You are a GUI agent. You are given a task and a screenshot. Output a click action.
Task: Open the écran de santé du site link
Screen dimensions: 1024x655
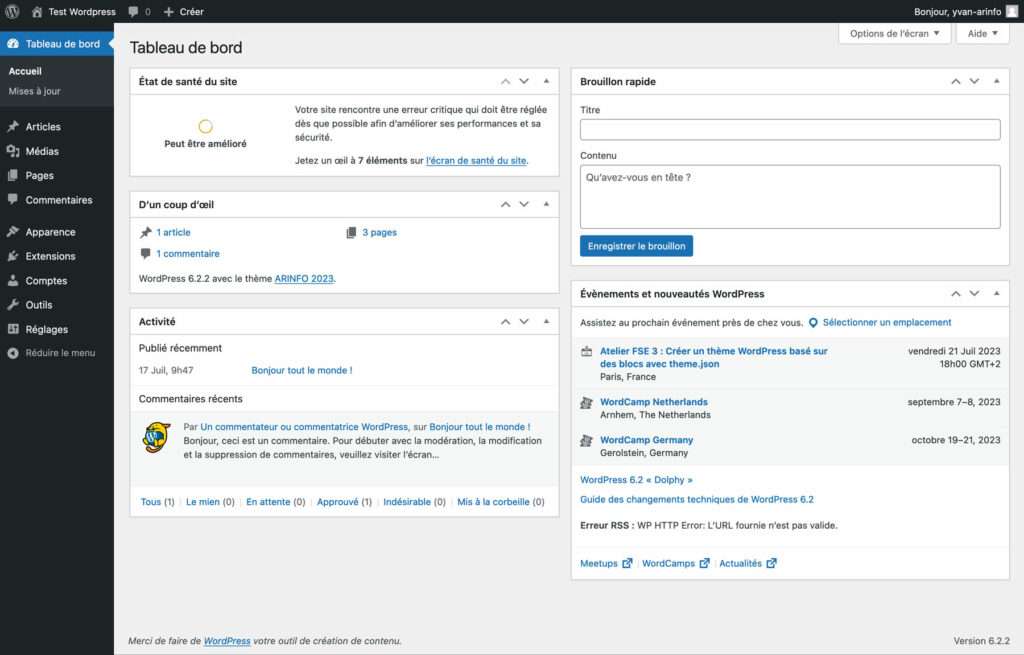point(476,161)
